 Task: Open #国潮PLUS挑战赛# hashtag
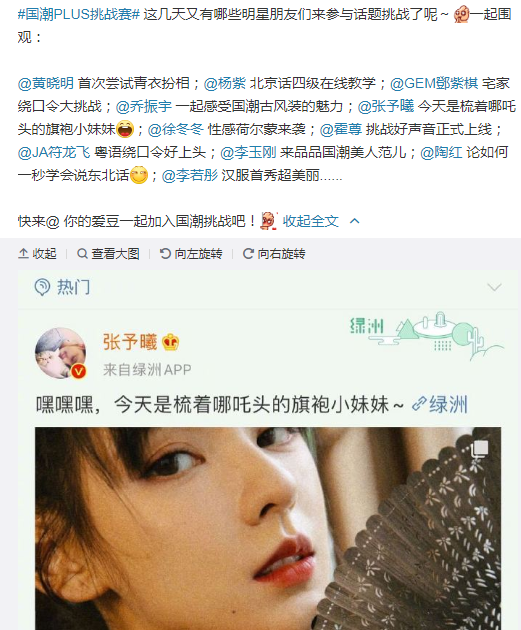79,14
